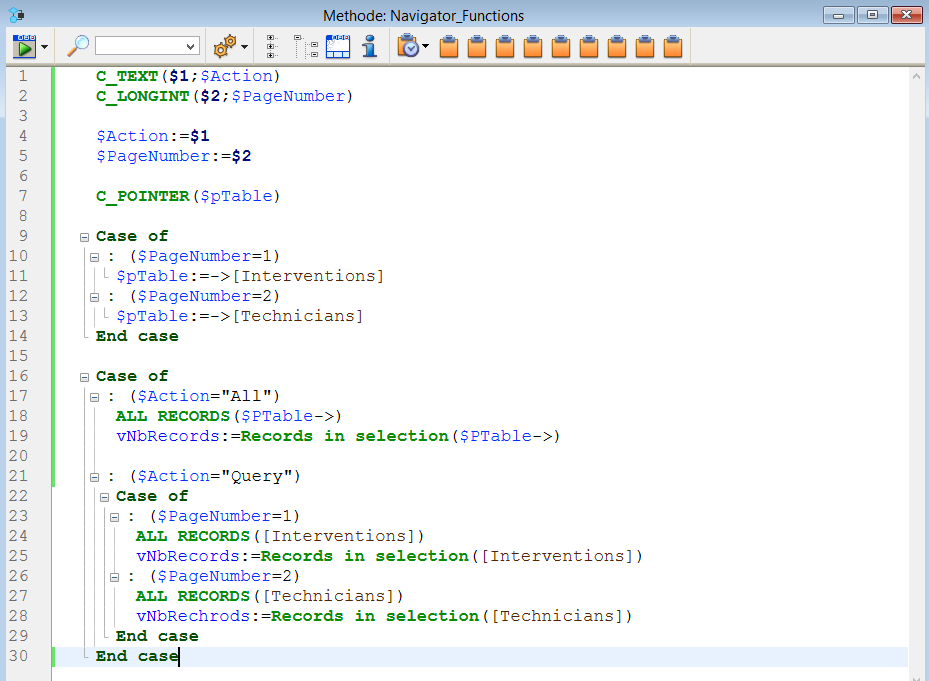Collapse the first Case of block on line 9
The width and height of the screenshot is (929, 681).
[84, 237]
